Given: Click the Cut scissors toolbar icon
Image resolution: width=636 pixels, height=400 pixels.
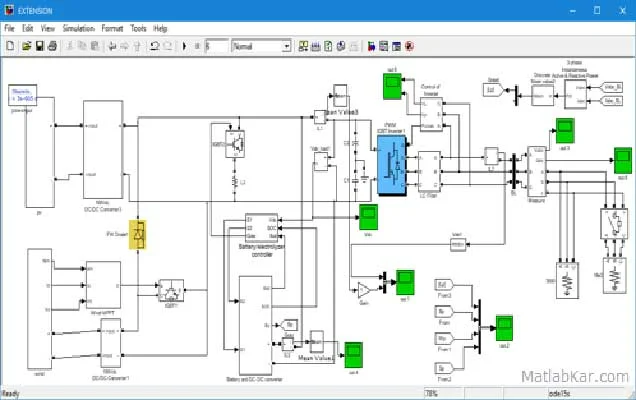Looking at the screenshot, I should coord(70,46).
